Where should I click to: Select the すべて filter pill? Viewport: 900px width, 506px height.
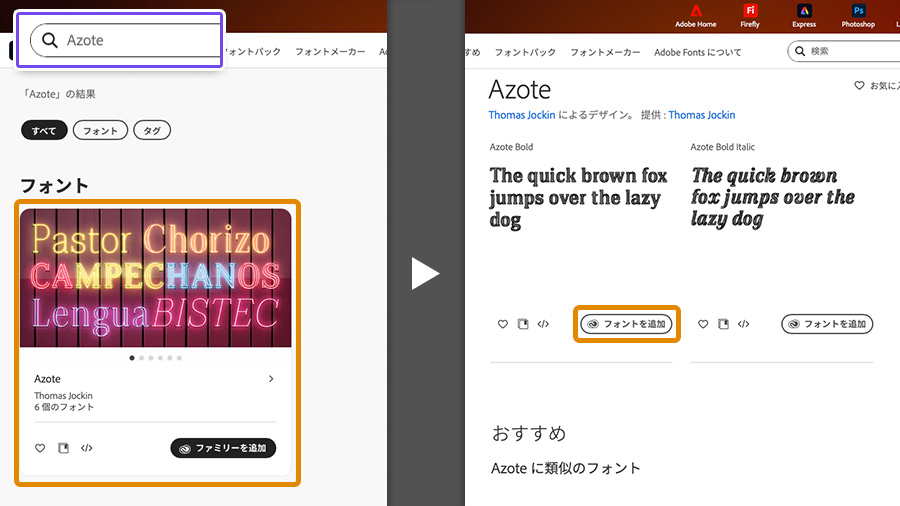[x=44, y=130]
